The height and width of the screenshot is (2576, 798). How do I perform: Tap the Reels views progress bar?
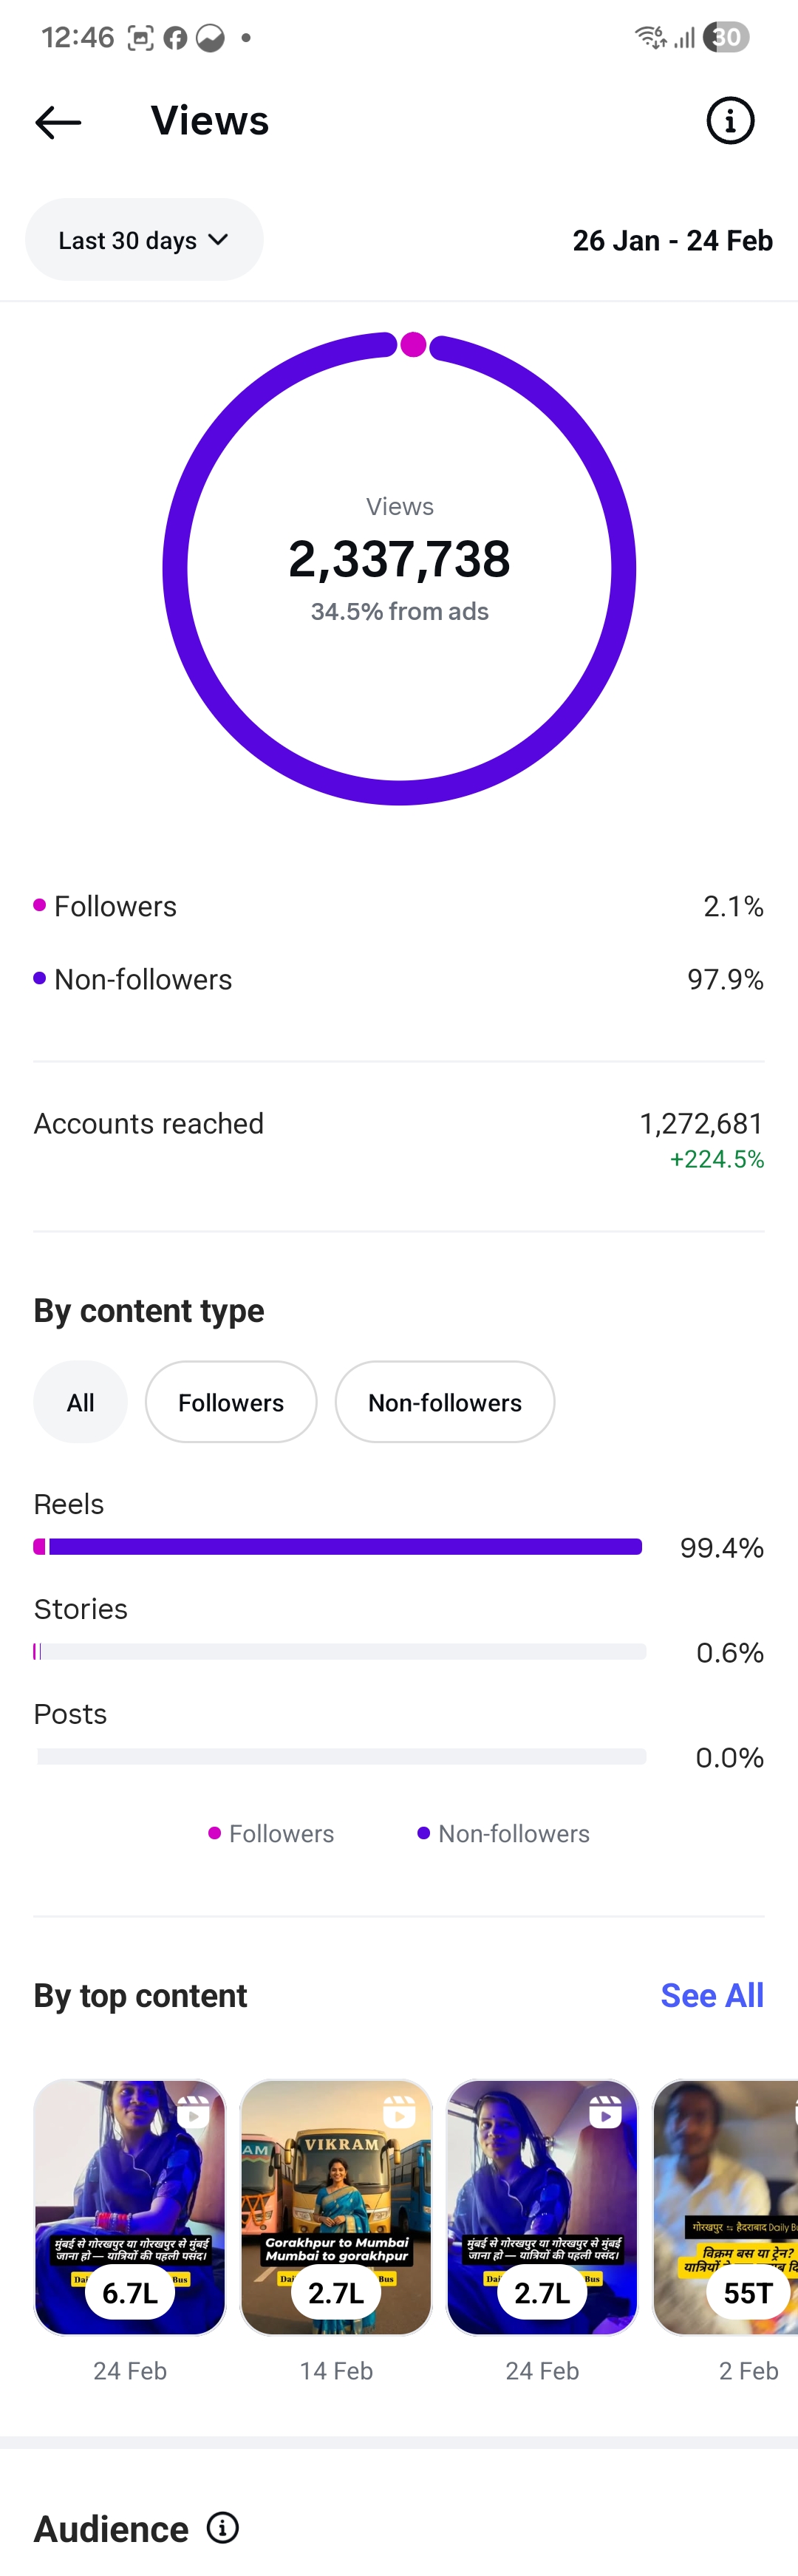pos(338,1546)
